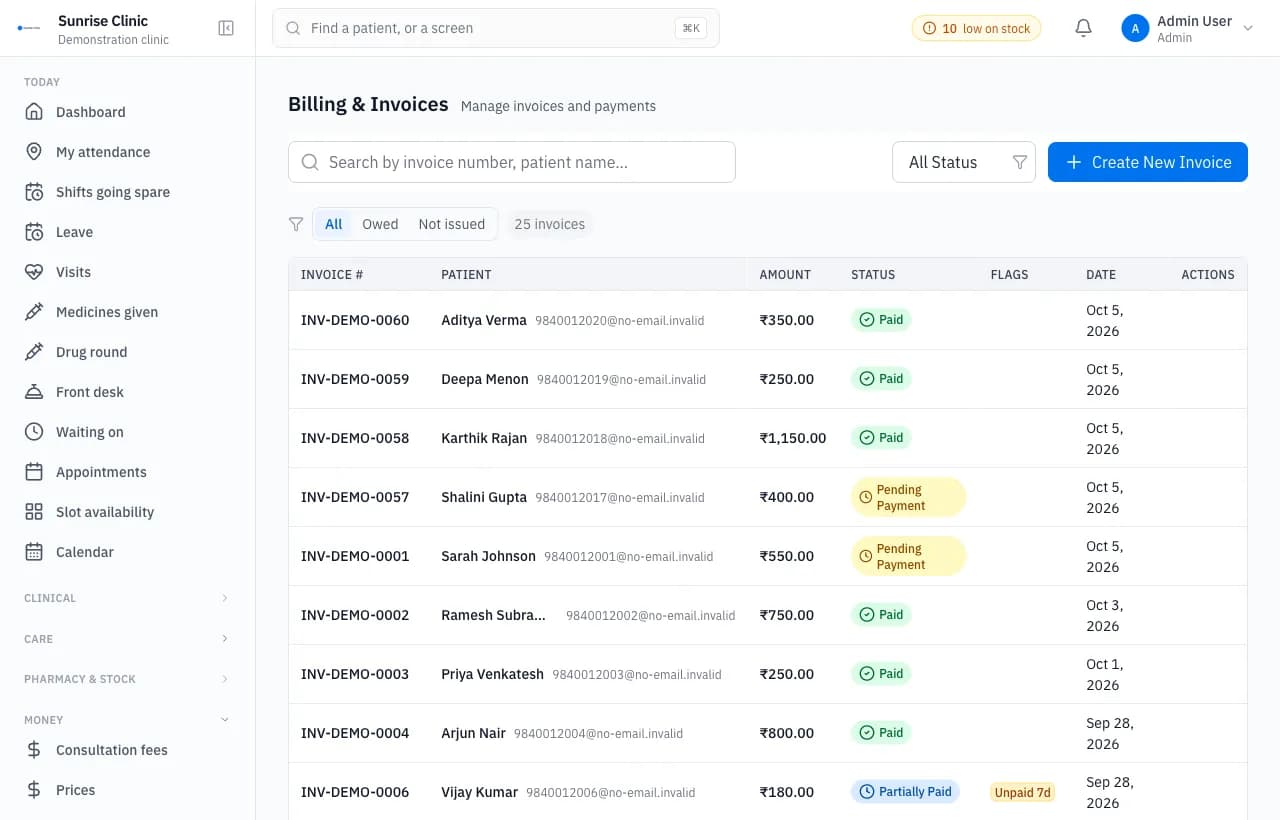Click the My attendance location pin icon

click(34, 152)
